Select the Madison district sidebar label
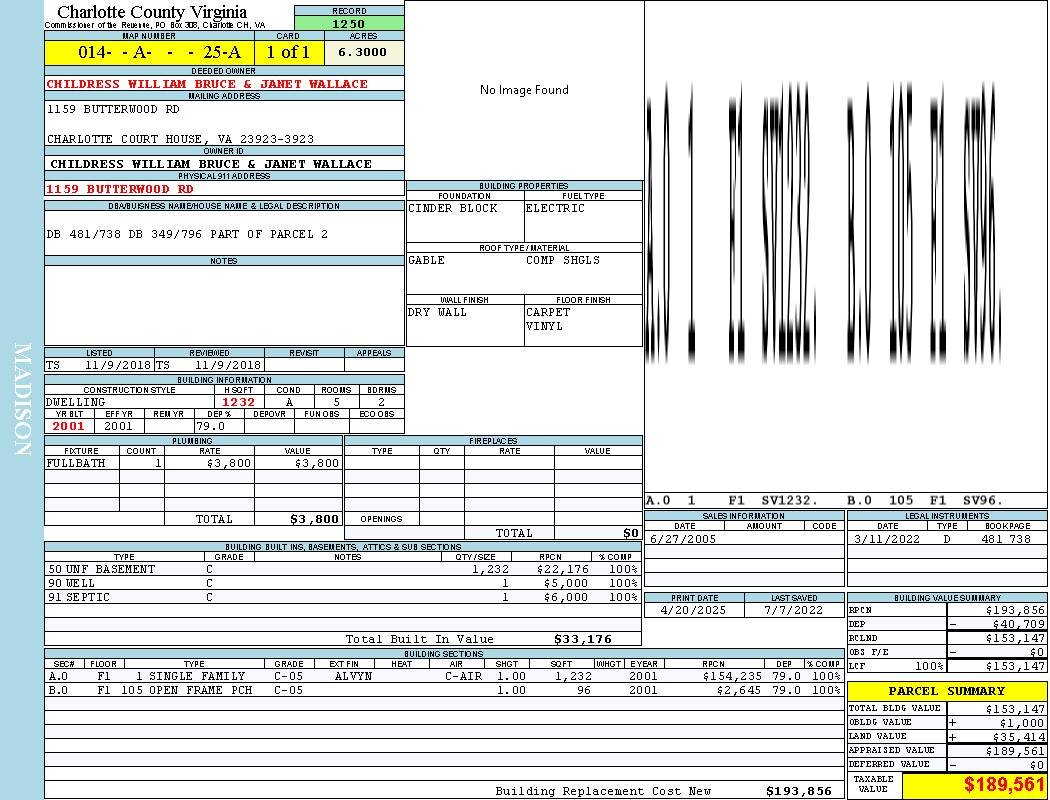The width and height of the screenshot is (1050, 800). pos(22,400)
